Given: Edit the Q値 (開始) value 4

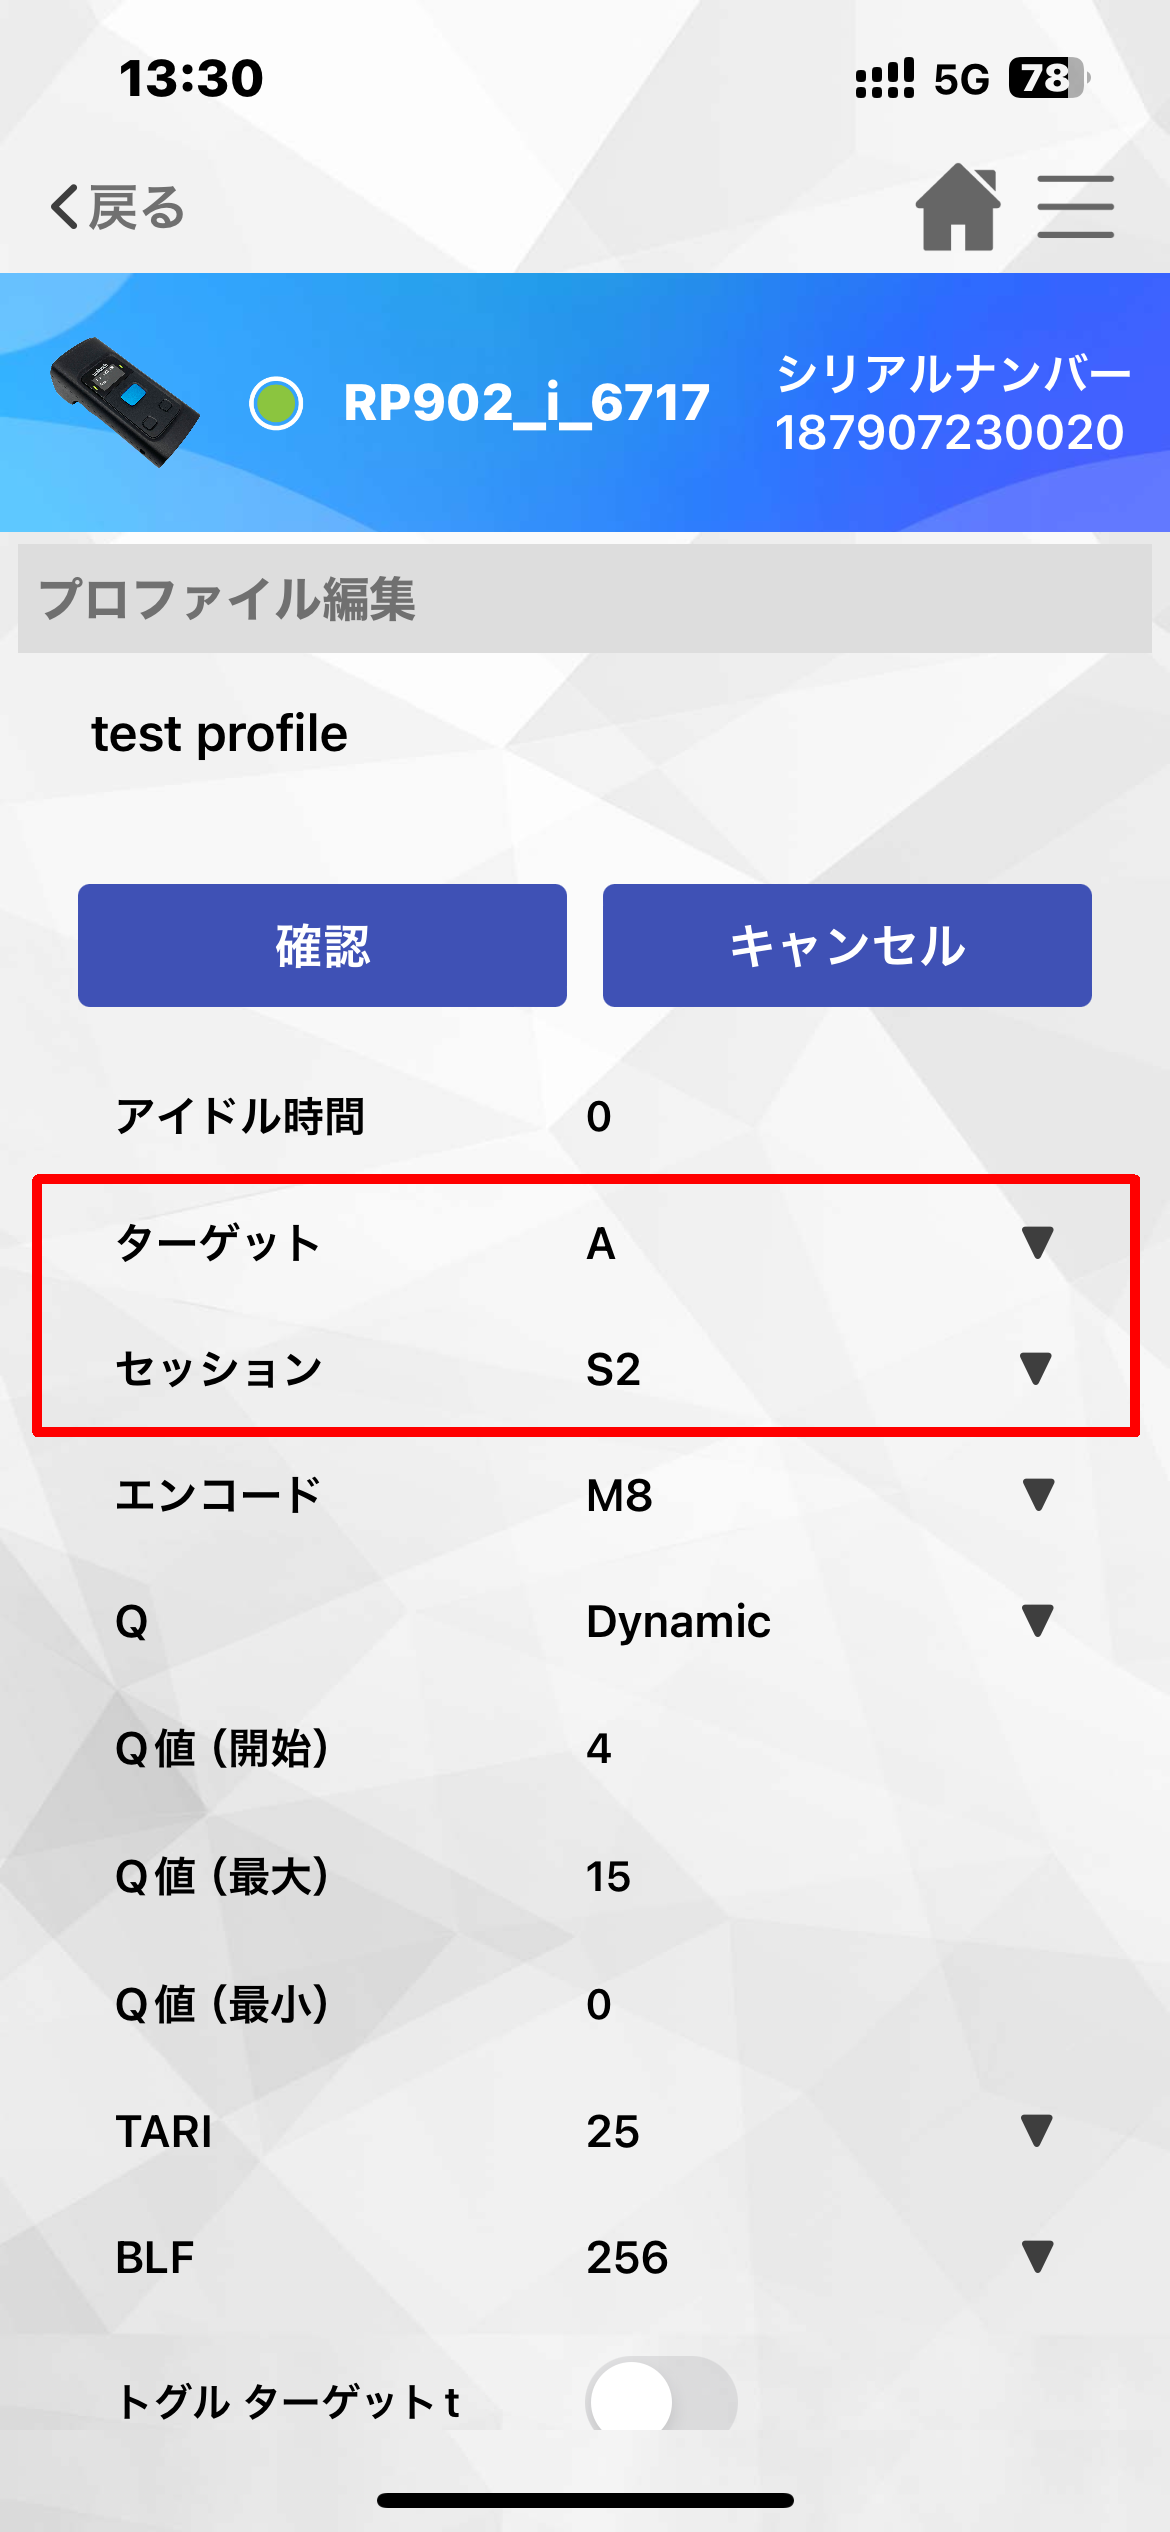Looking at the screenshot, I should [819, 1749].
